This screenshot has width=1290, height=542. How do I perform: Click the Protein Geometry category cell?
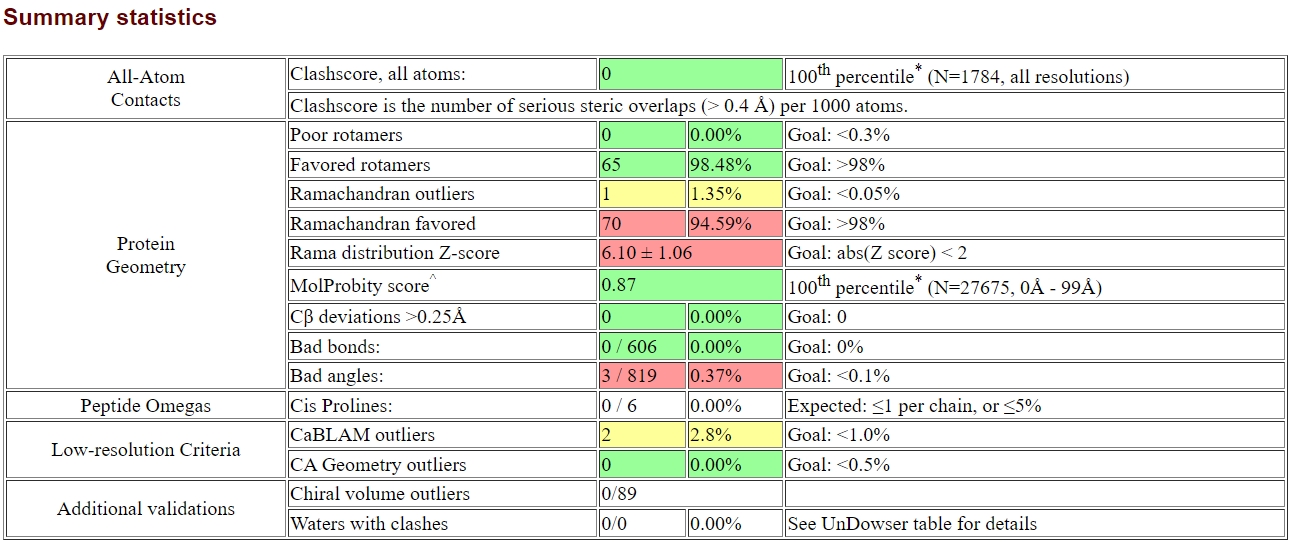tap(146, 255)
